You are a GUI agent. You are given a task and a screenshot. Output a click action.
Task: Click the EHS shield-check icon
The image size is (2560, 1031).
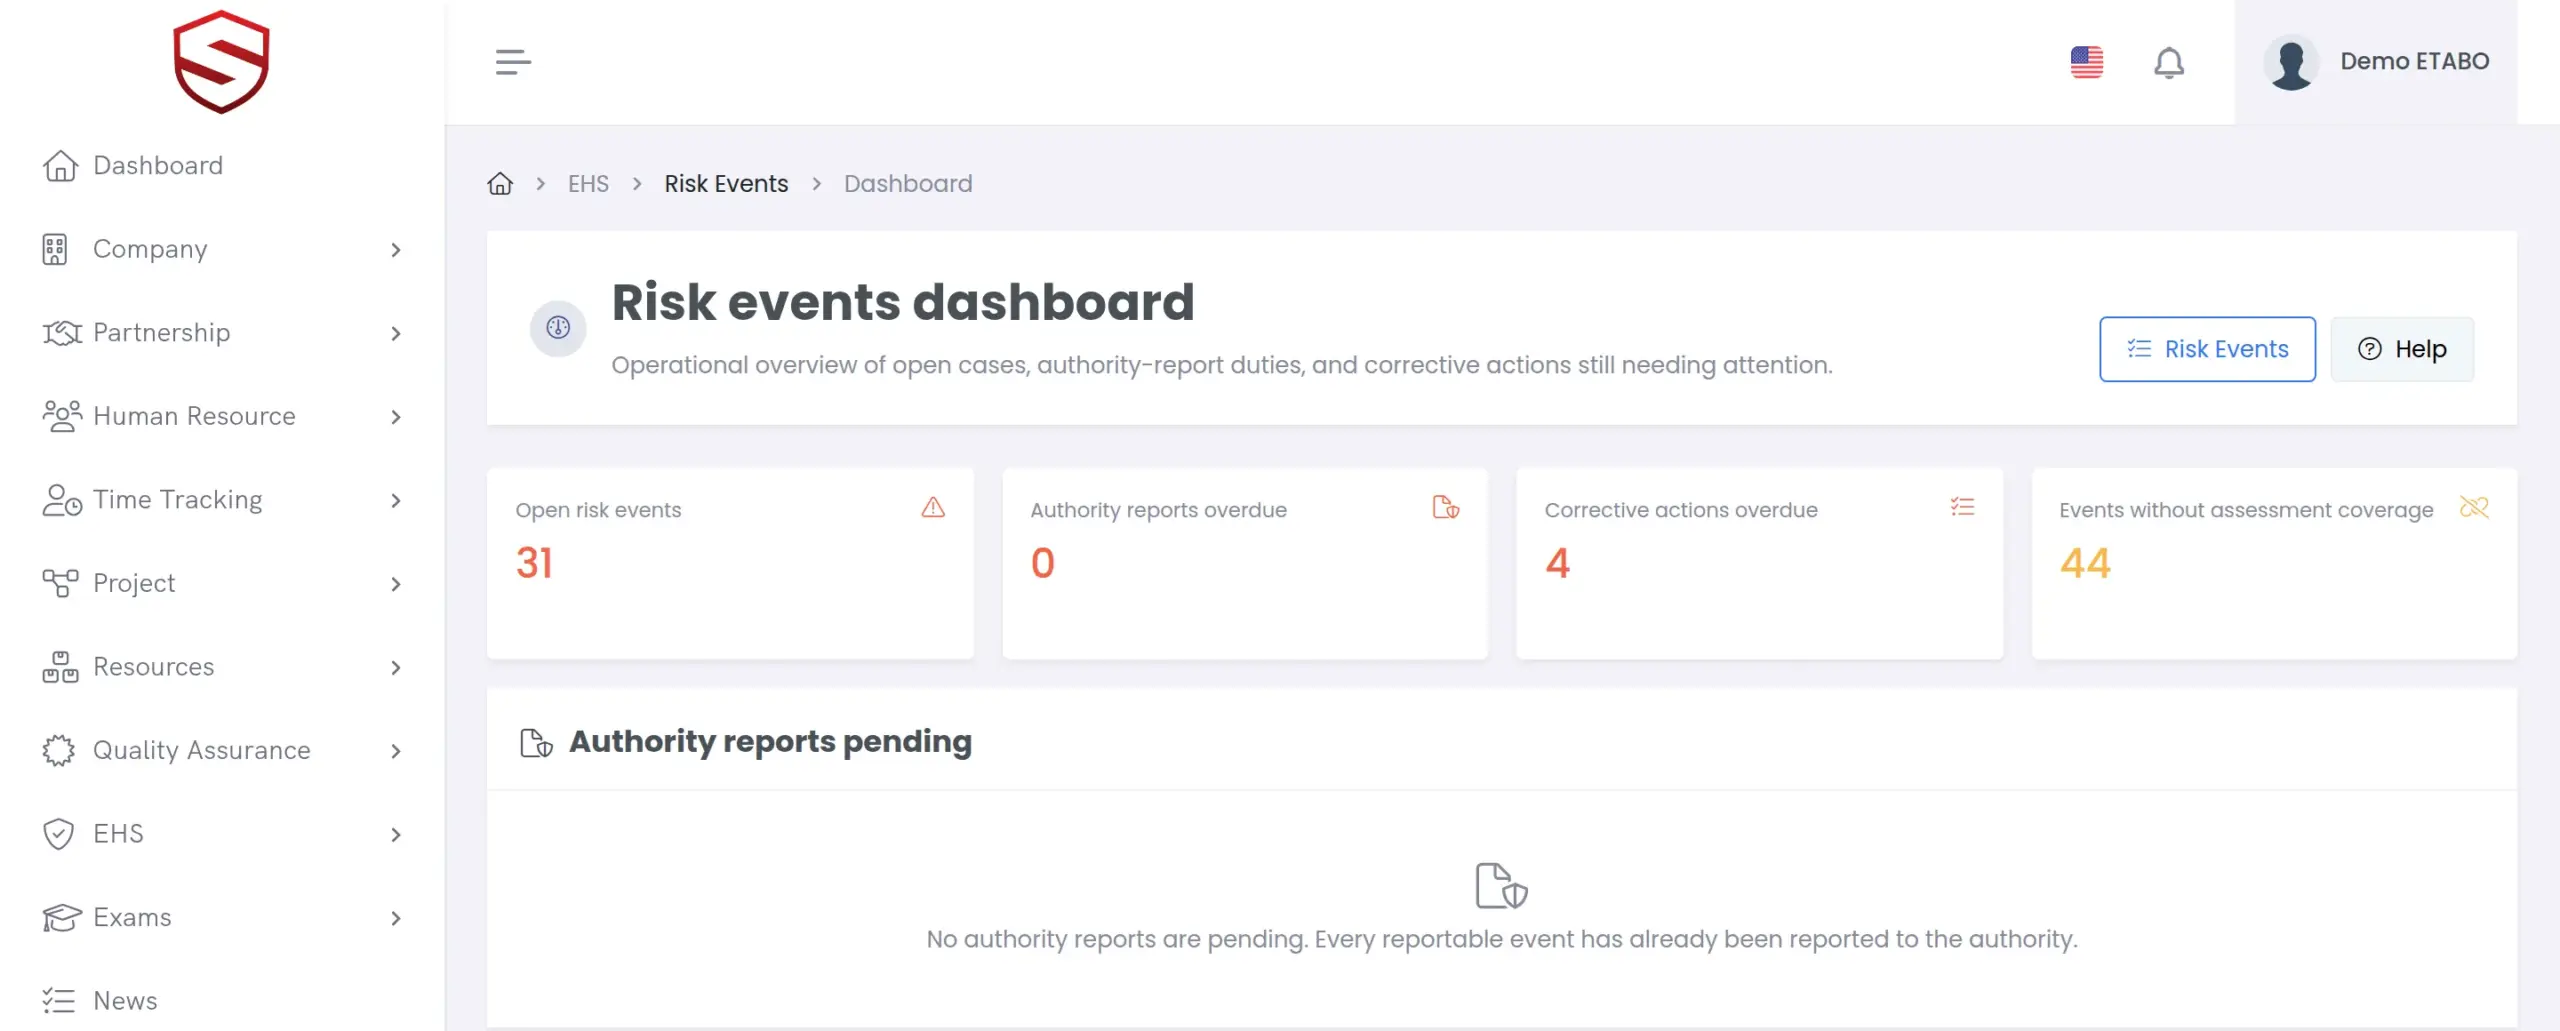coord(59,834)
